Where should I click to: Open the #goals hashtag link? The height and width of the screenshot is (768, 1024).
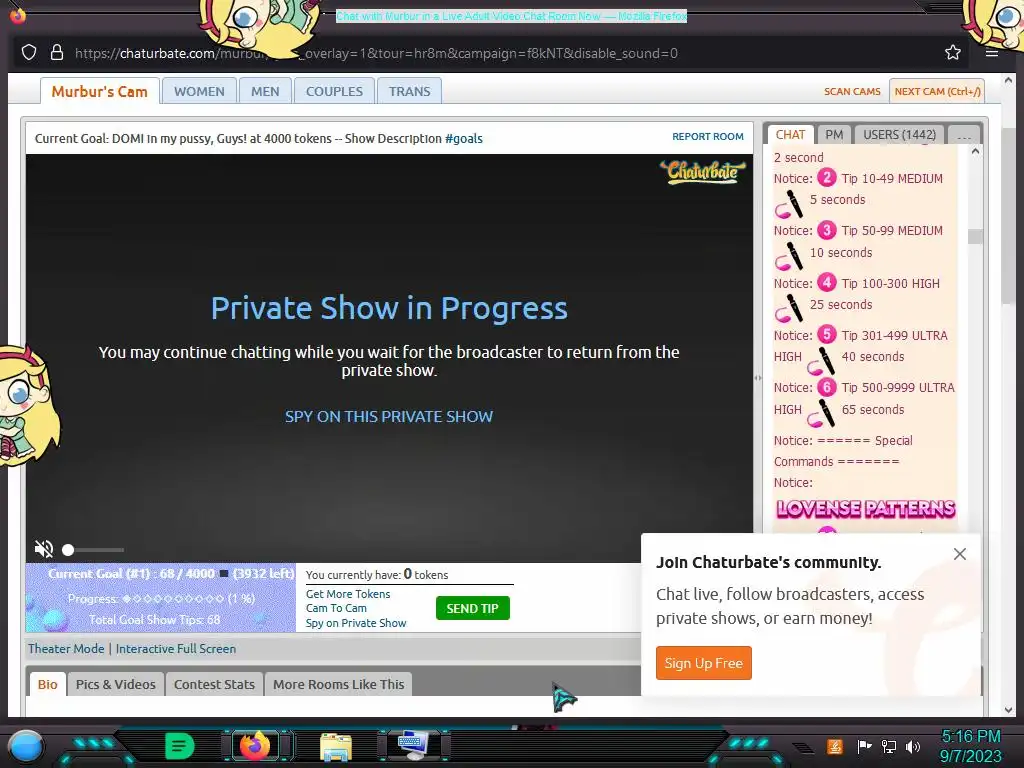click(463, 138)
